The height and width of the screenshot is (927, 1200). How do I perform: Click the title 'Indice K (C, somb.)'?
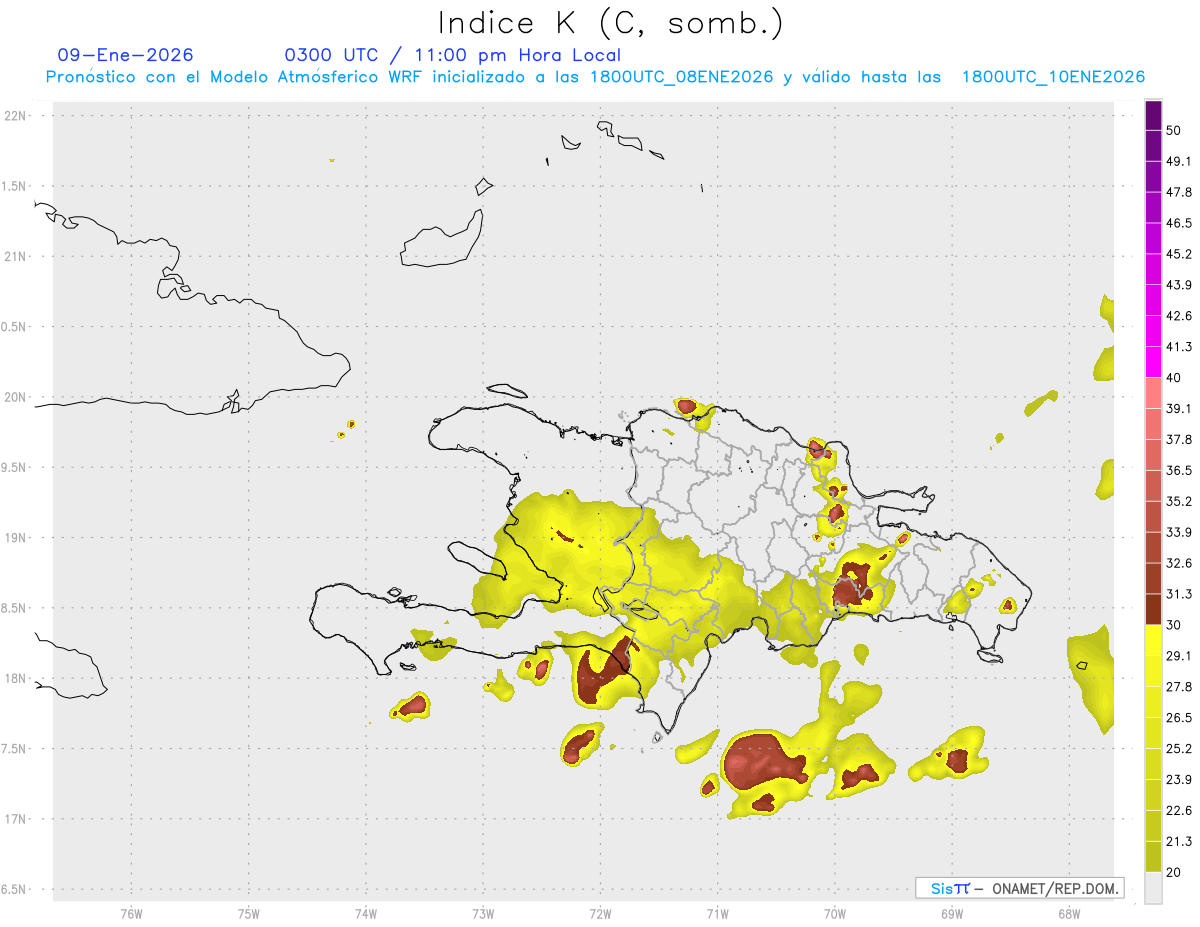pos(610,23)
